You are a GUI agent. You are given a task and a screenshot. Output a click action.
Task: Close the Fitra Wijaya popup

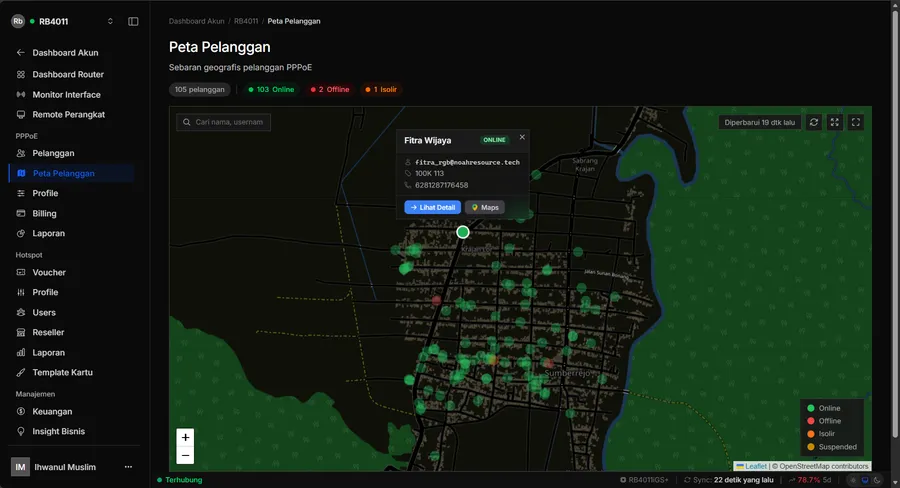click(x=522, y=137)
